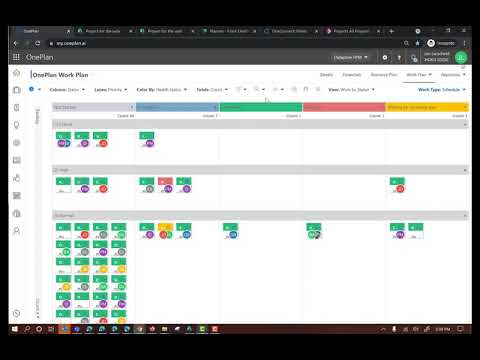Screen dimensions: 480x360
Task: Open the board icon in the sidebar
Action: (17, 160)
